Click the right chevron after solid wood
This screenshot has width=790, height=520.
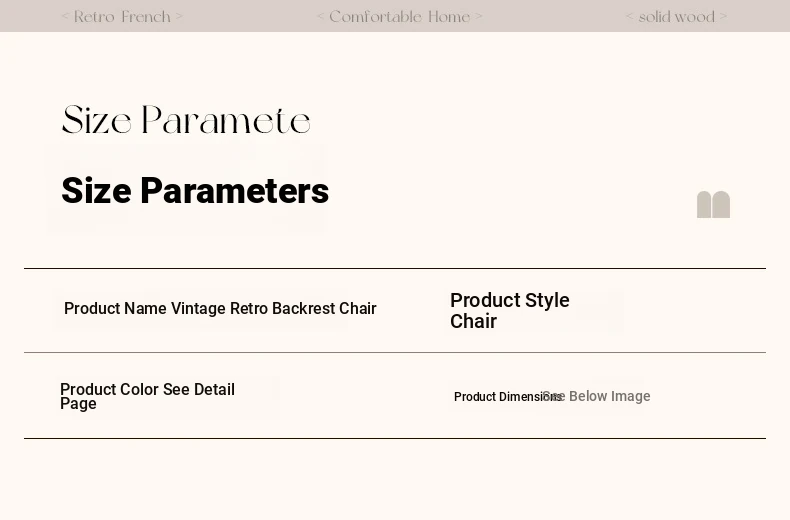[x=723, y=17]
